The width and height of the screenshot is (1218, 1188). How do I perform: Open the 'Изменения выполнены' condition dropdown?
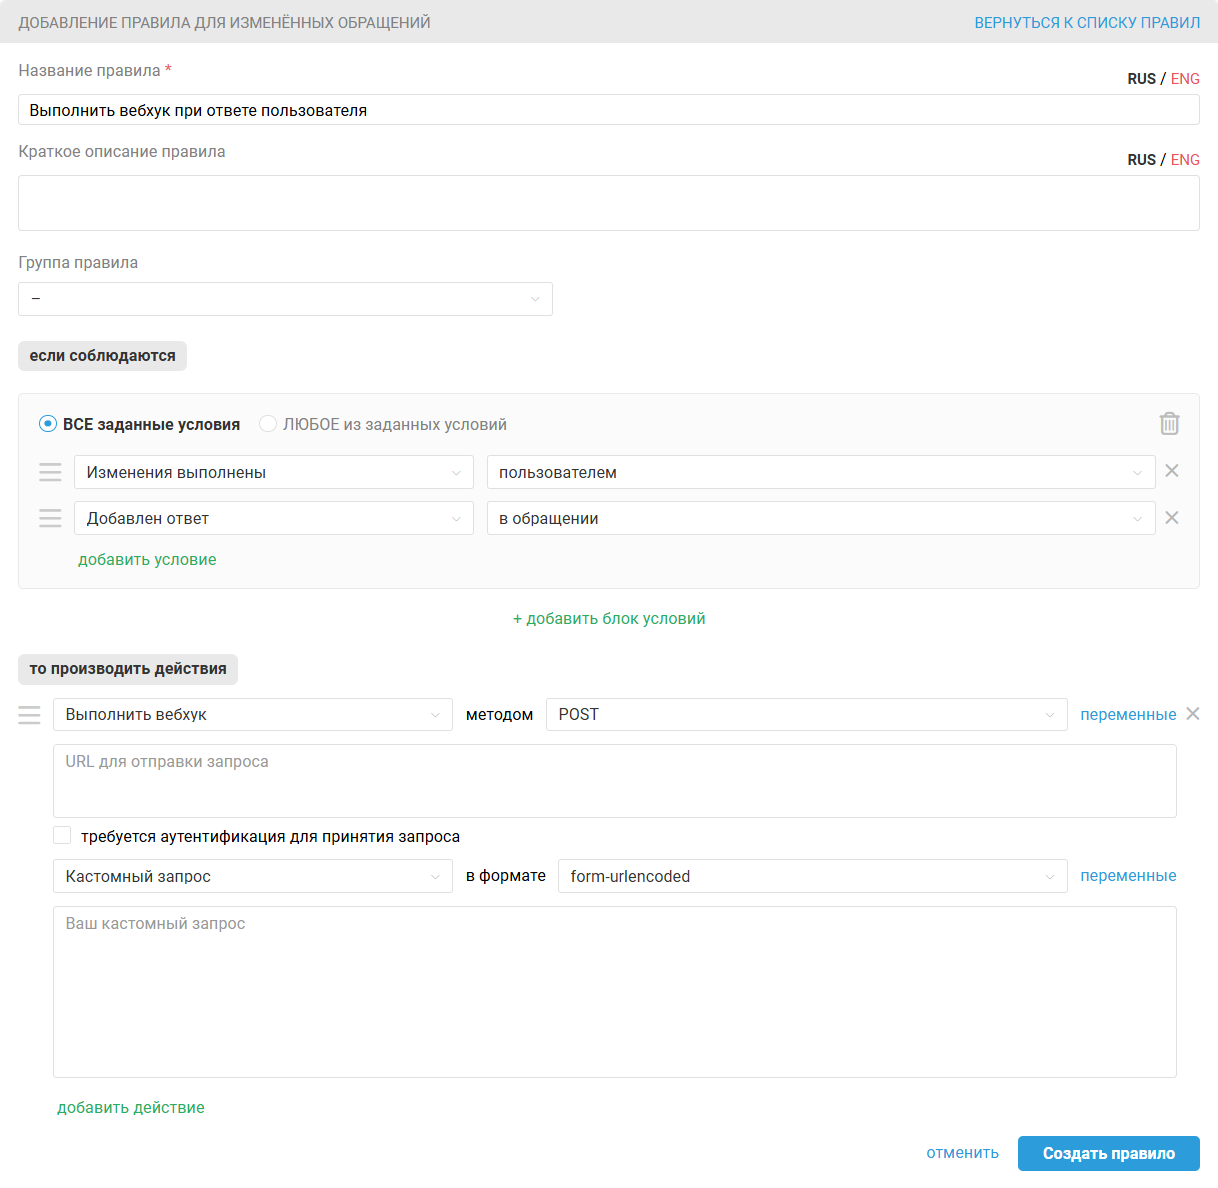(274, 472)
